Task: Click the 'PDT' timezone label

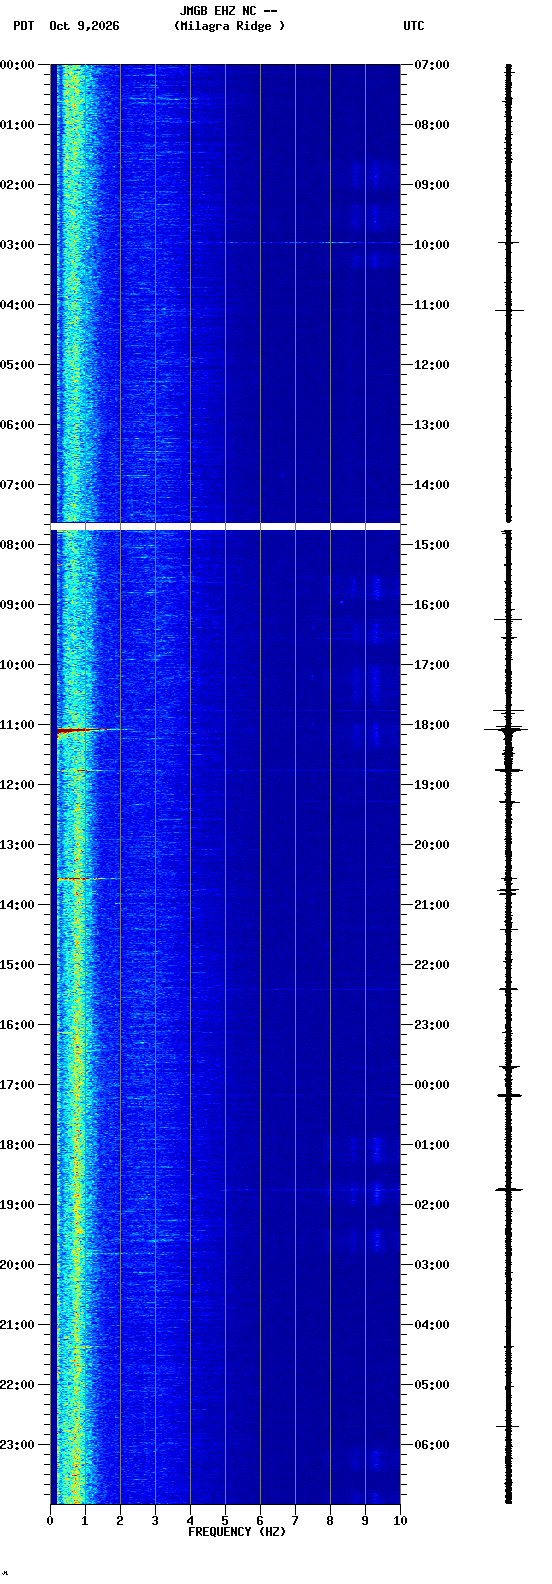Action: click(x=24, y=26)
